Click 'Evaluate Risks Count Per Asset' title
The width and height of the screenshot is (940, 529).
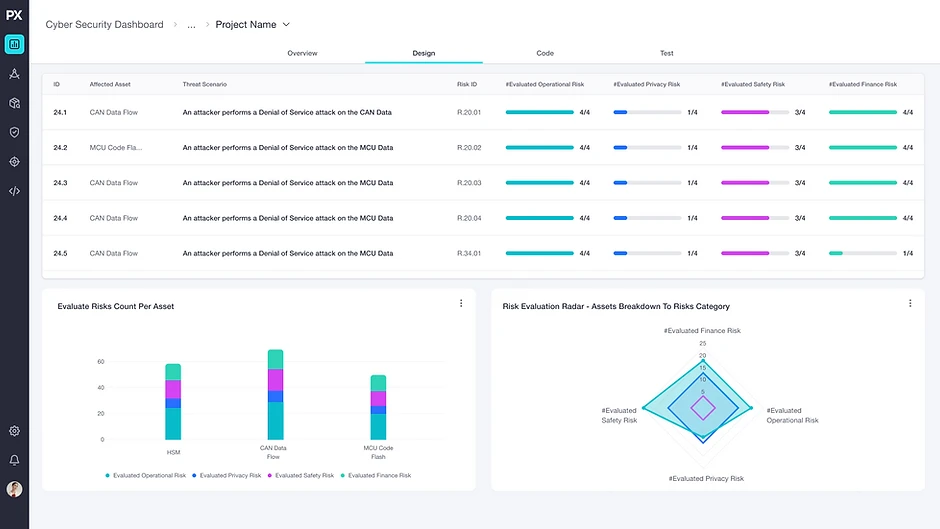(116, 306)
